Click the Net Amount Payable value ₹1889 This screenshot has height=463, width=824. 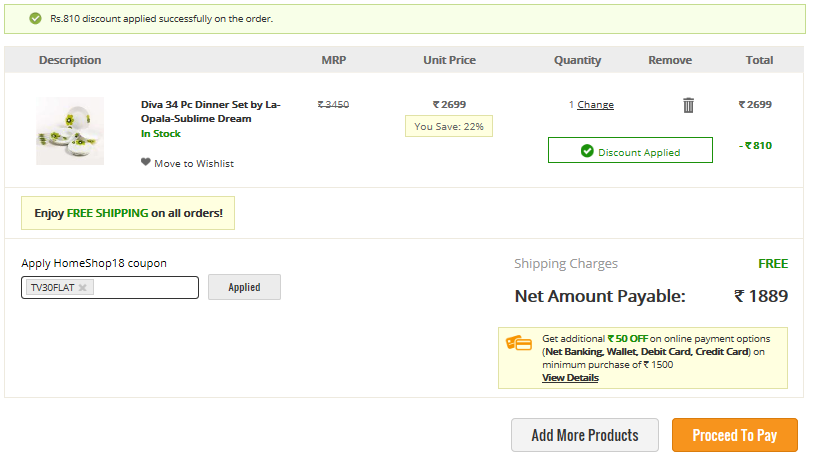click(x=760, y=296)
